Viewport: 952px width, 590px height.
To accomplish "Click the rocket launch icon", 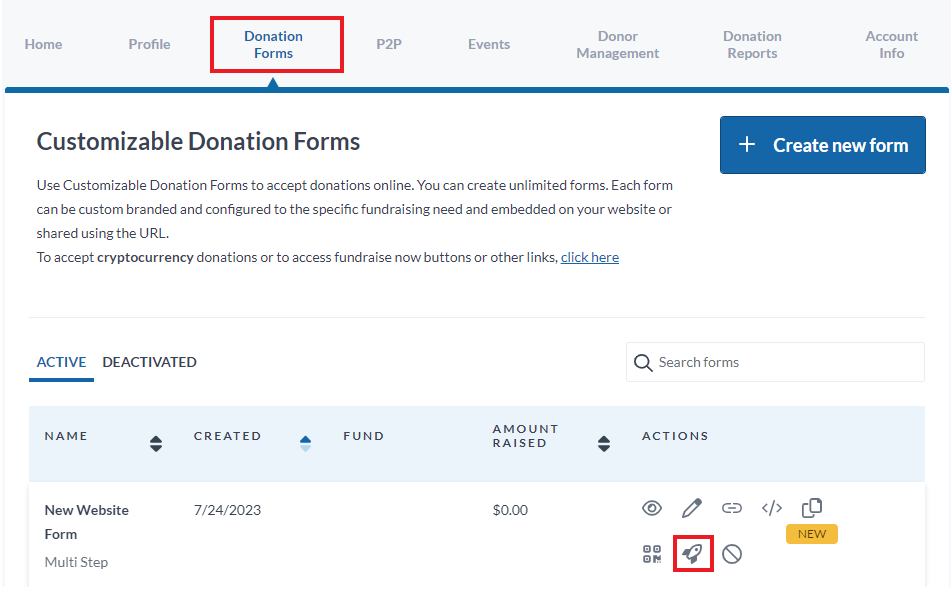I will pos(693,554).
